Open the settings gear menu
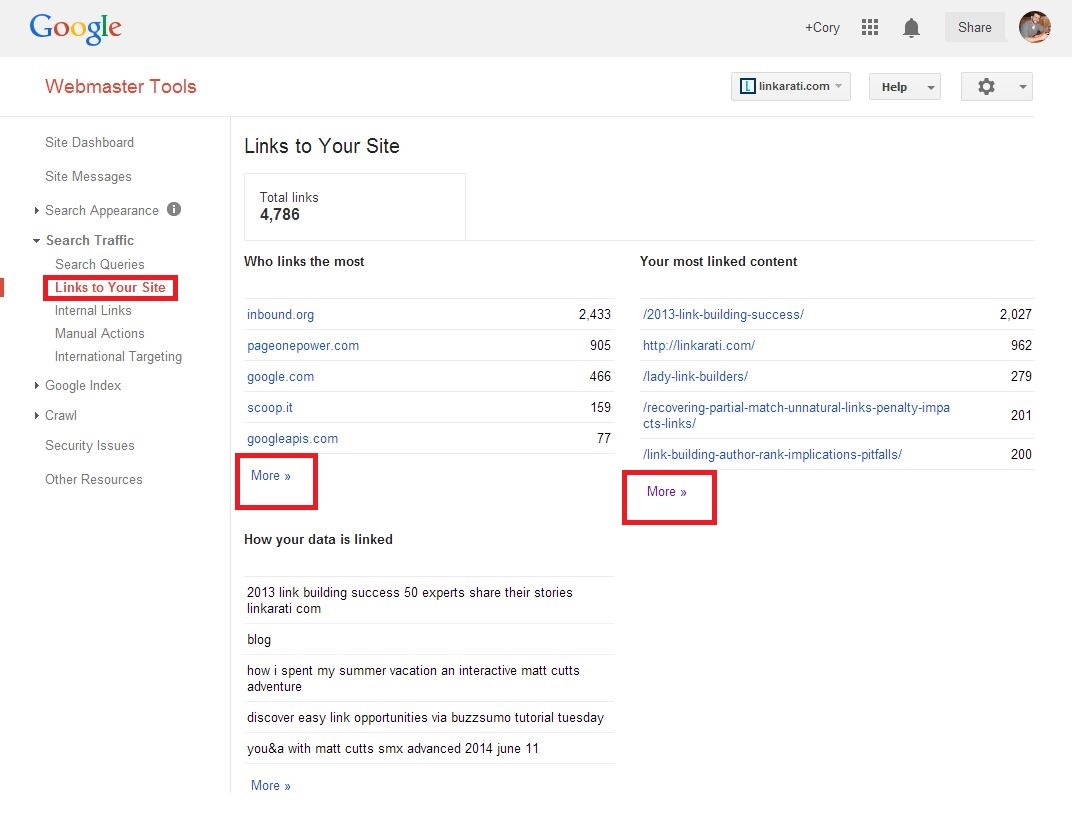 995,87
